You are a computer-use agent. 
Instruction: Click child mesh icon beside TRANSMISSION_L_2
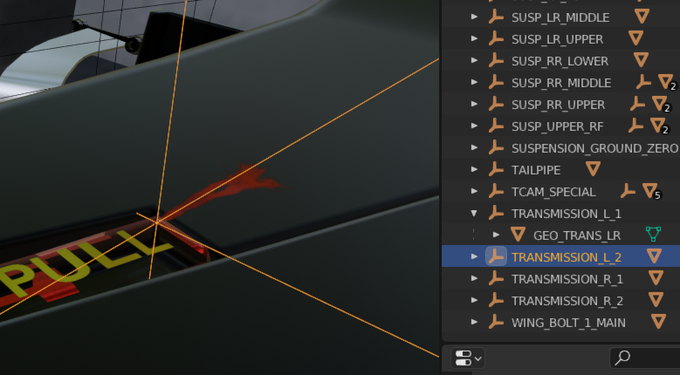click(x=654, y=256)
